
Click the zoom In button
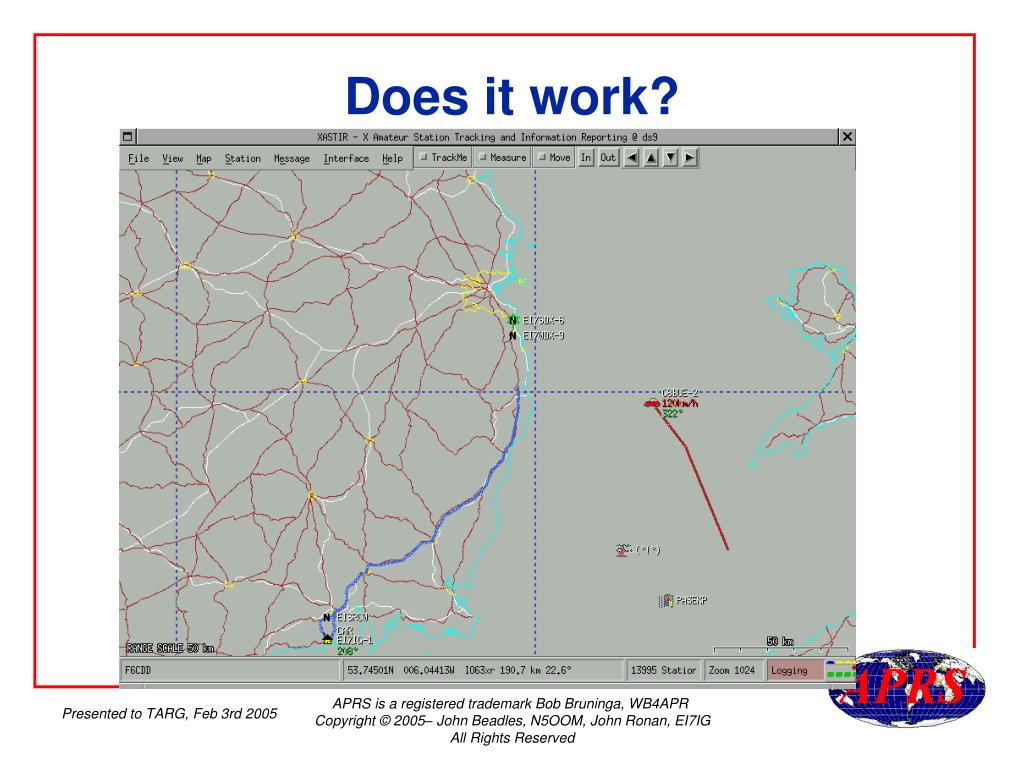(x=586, y=157)
